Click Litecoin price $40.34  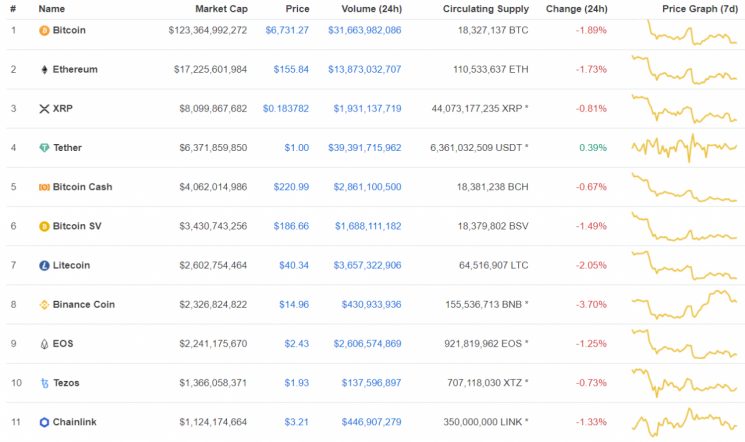[x=294, y=265]
